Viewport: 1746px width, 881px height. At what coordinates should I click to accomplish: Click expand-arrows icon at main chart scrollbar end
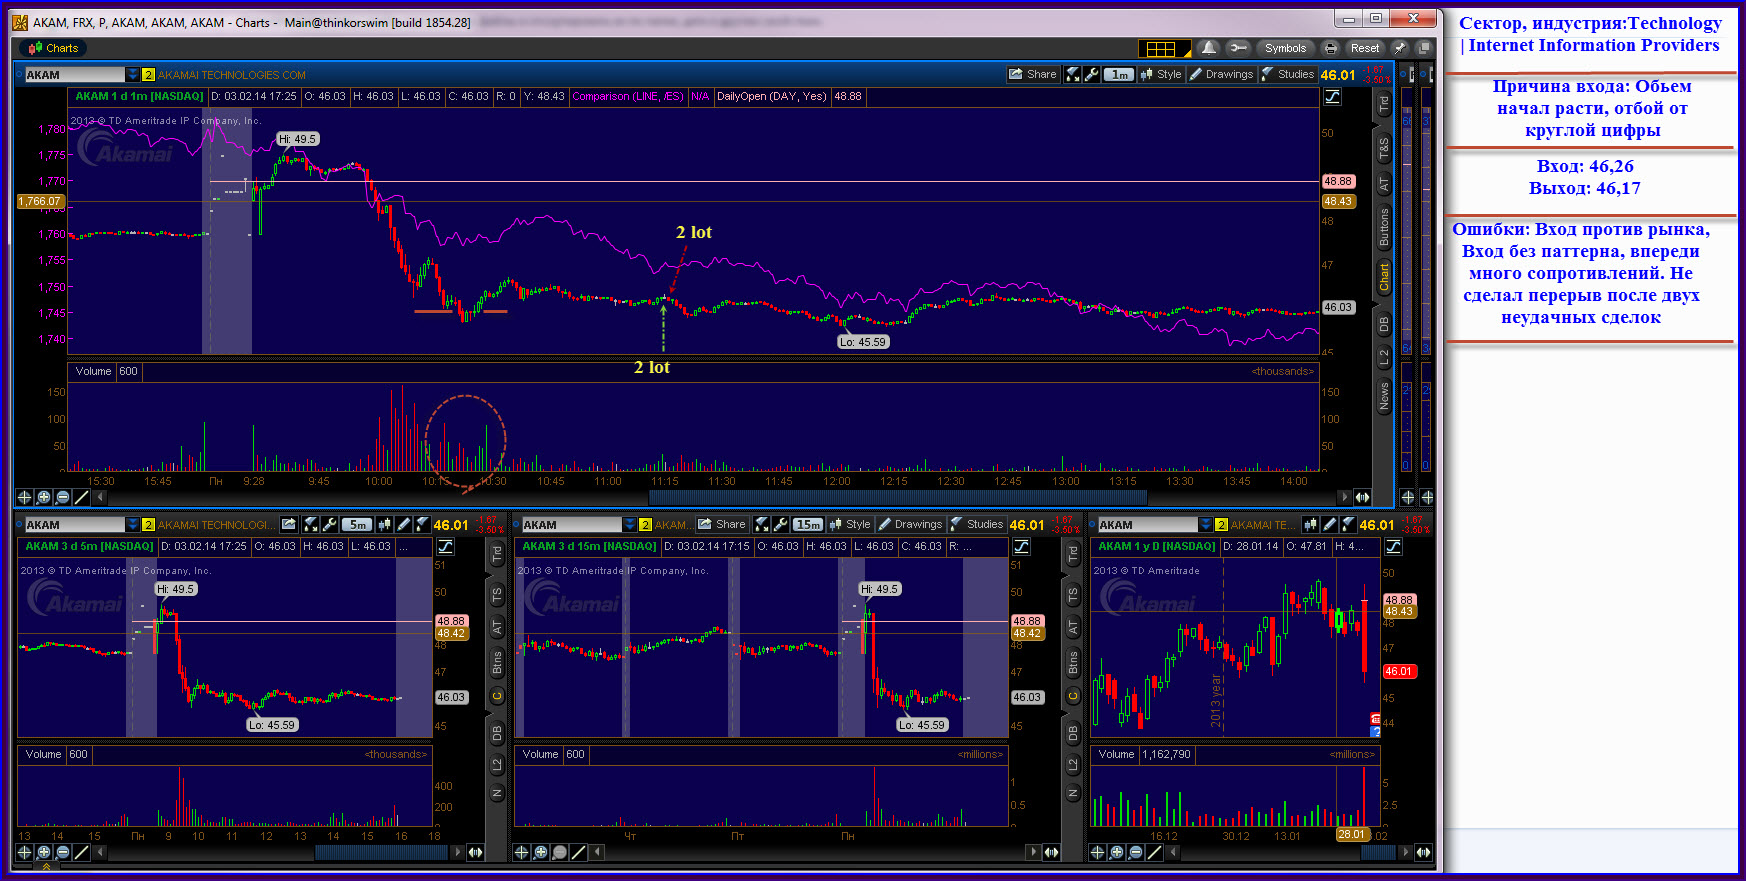pos(1362,497)
